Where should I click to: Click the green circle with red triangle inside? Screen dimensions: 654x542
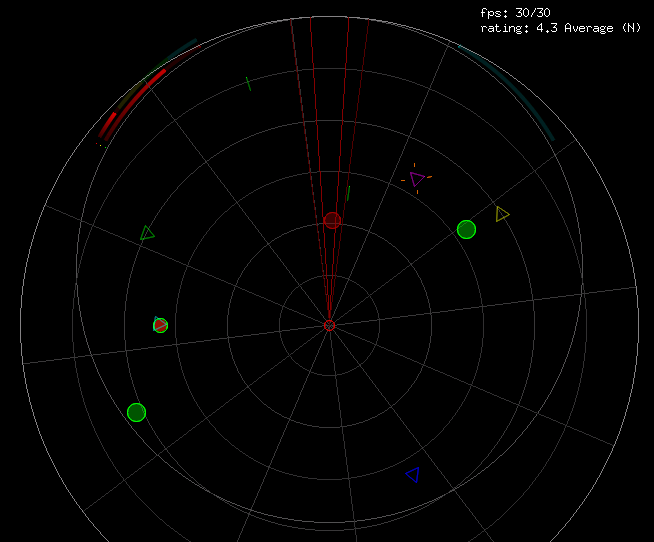pyautogui.click(x=160, y=325)
